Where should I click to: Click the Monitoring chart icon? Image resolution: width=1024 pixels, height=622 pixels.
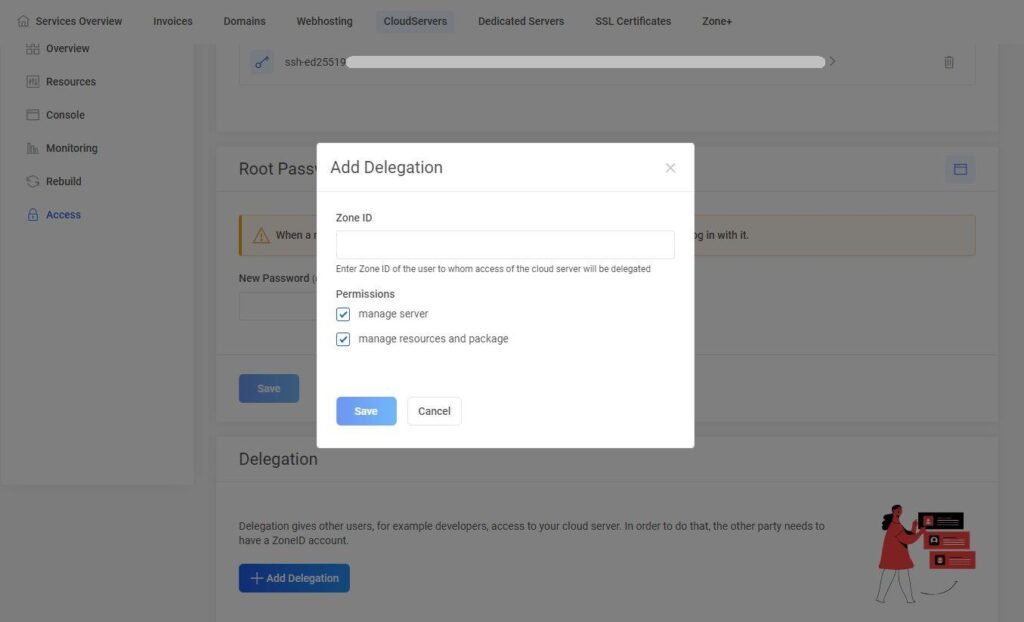[x=33, y=148]
